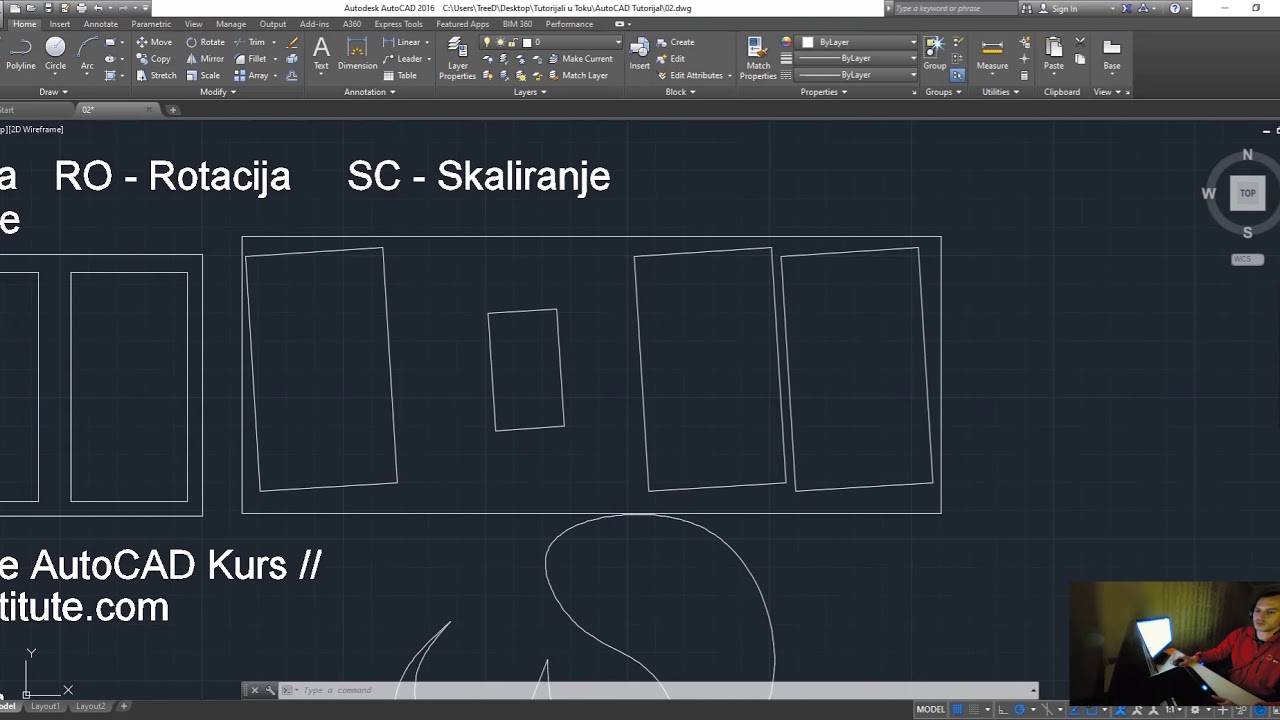
Task: Click Sign In button
Action: click(x=1058, y=8)
